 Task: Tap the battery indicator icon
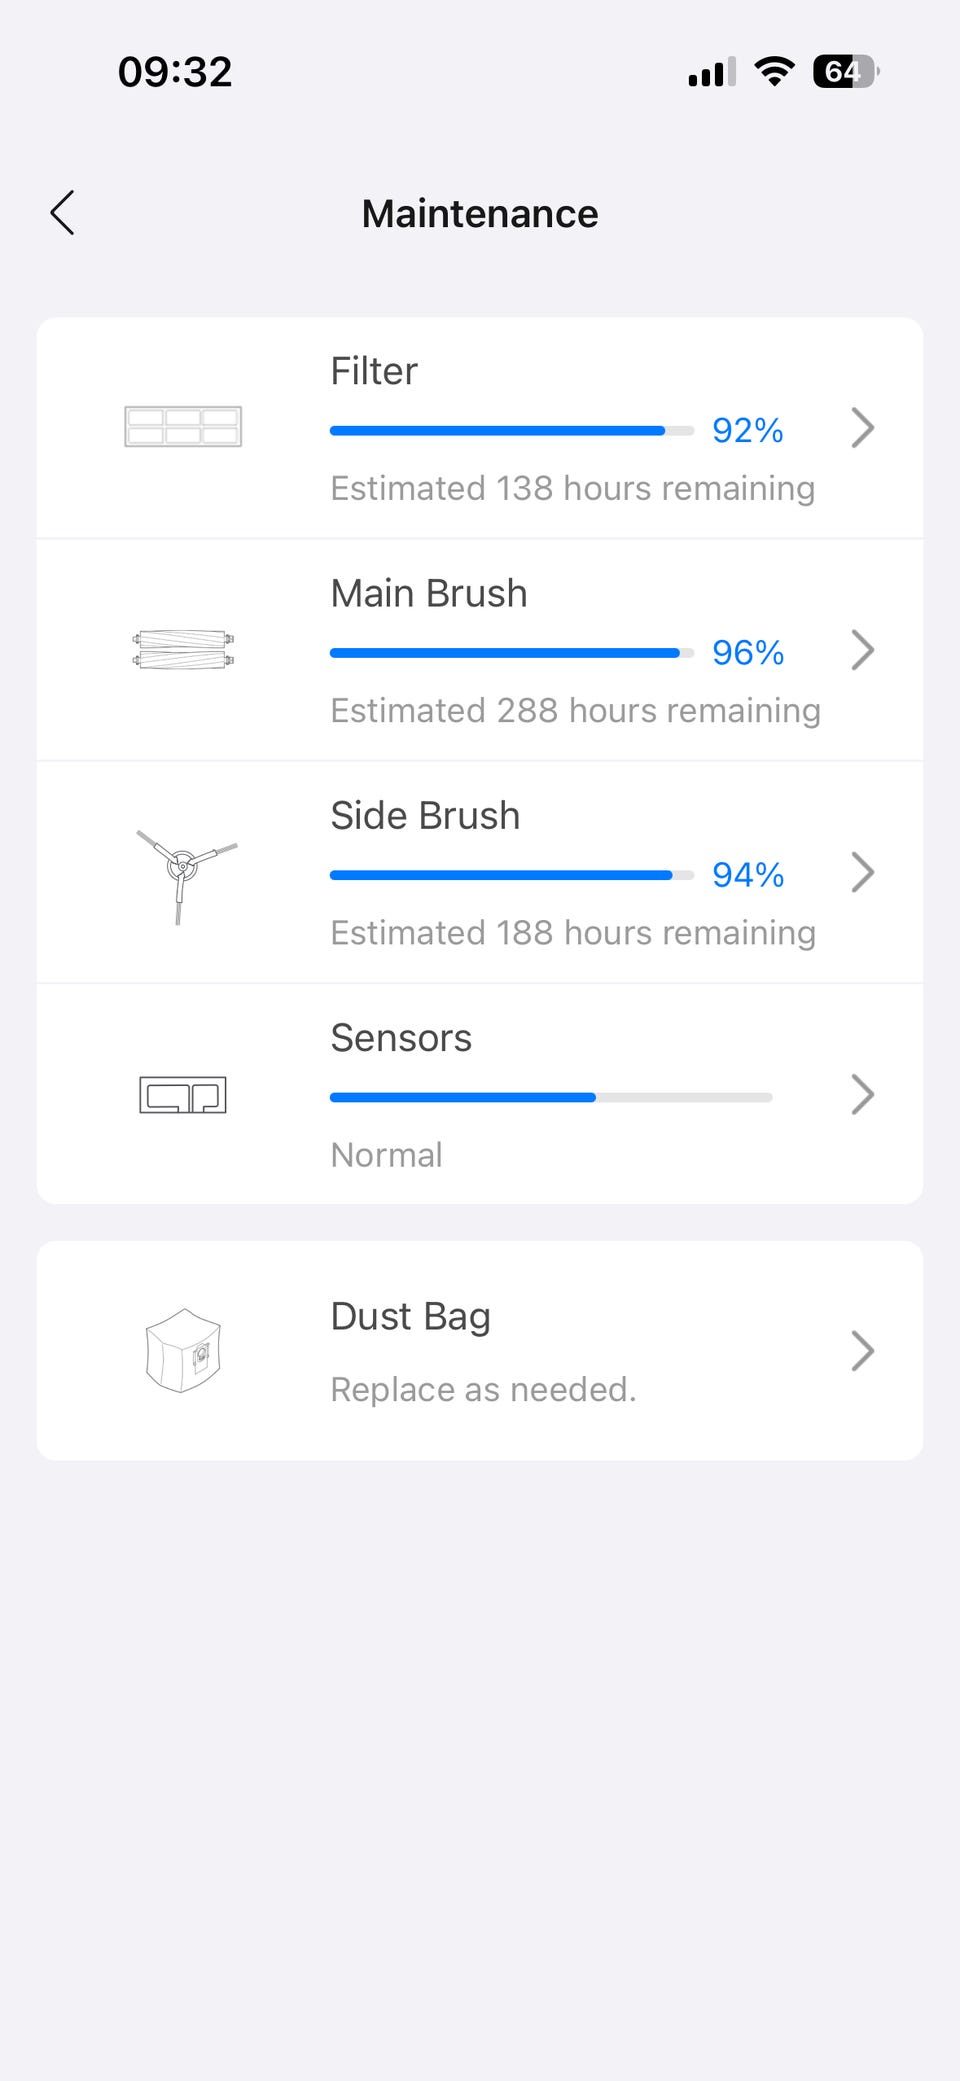click(x=846, y=72)
